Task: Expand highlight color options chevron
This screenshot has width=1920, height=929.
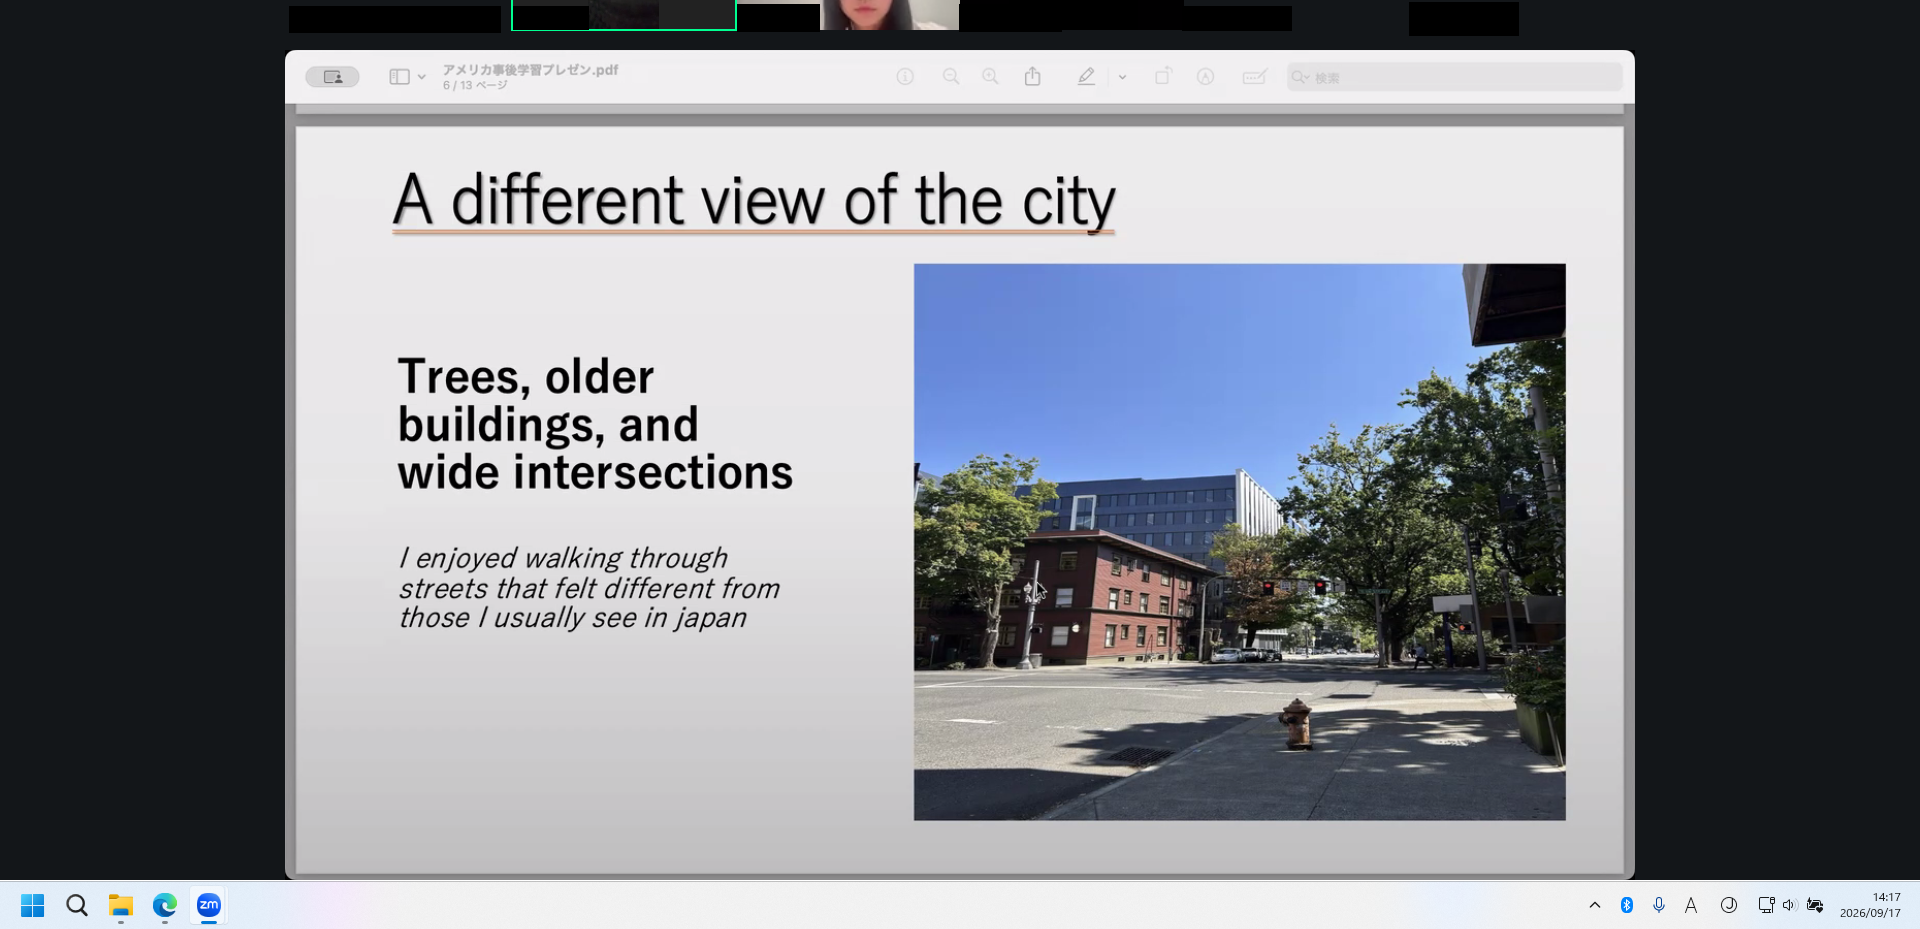Action: 1122,77
